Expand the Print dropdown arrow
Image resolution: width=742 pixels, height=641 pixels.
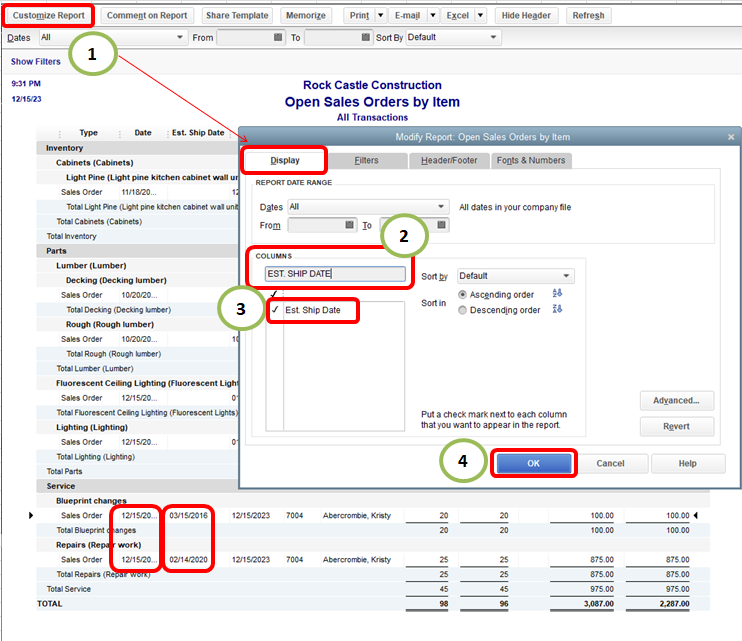(380, 15)
